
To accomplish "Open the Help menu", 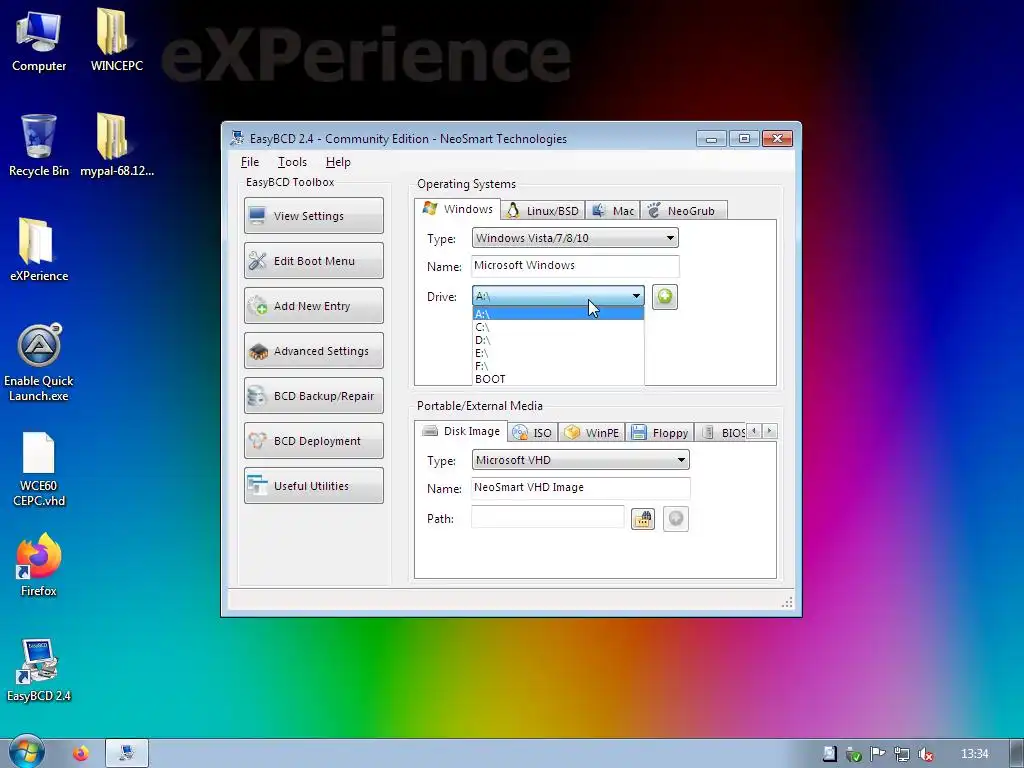I will click(338, 162).
